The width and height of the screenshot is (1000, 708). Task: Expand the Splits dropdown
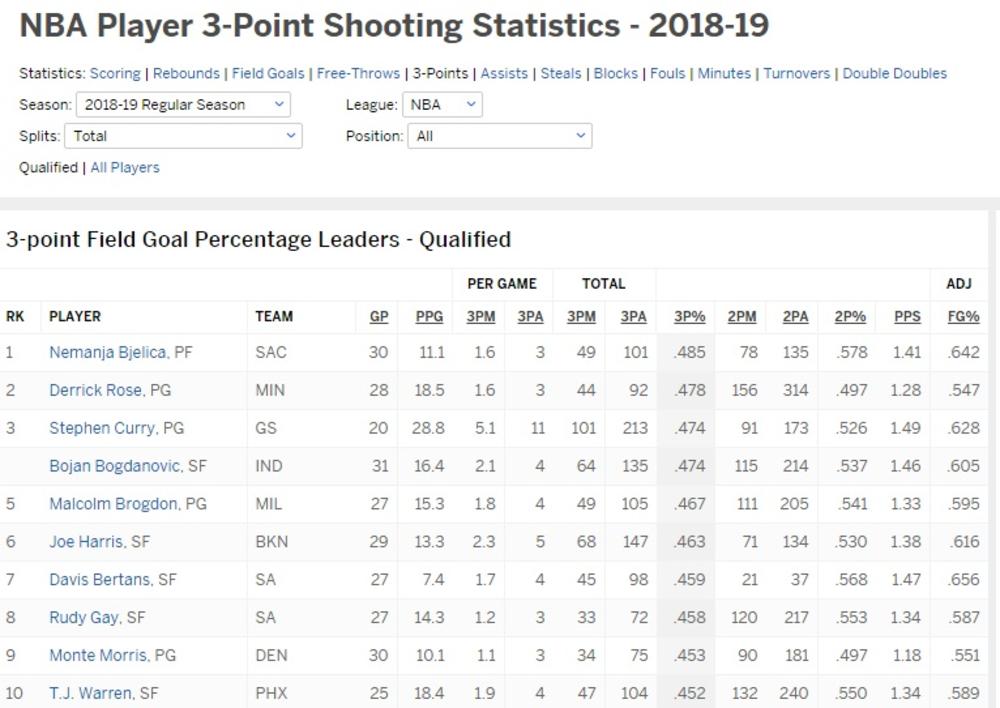(182, 136)
